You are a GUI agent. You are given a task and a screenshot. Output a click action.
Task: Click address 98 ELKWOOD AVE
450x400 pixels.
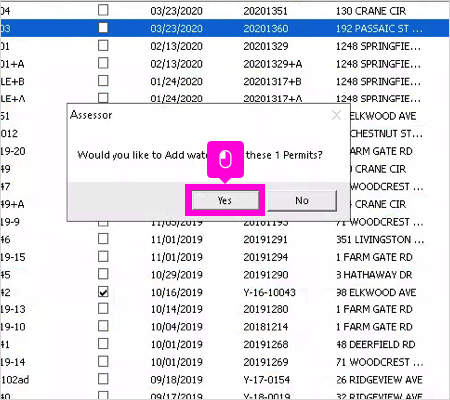(376, 292)
